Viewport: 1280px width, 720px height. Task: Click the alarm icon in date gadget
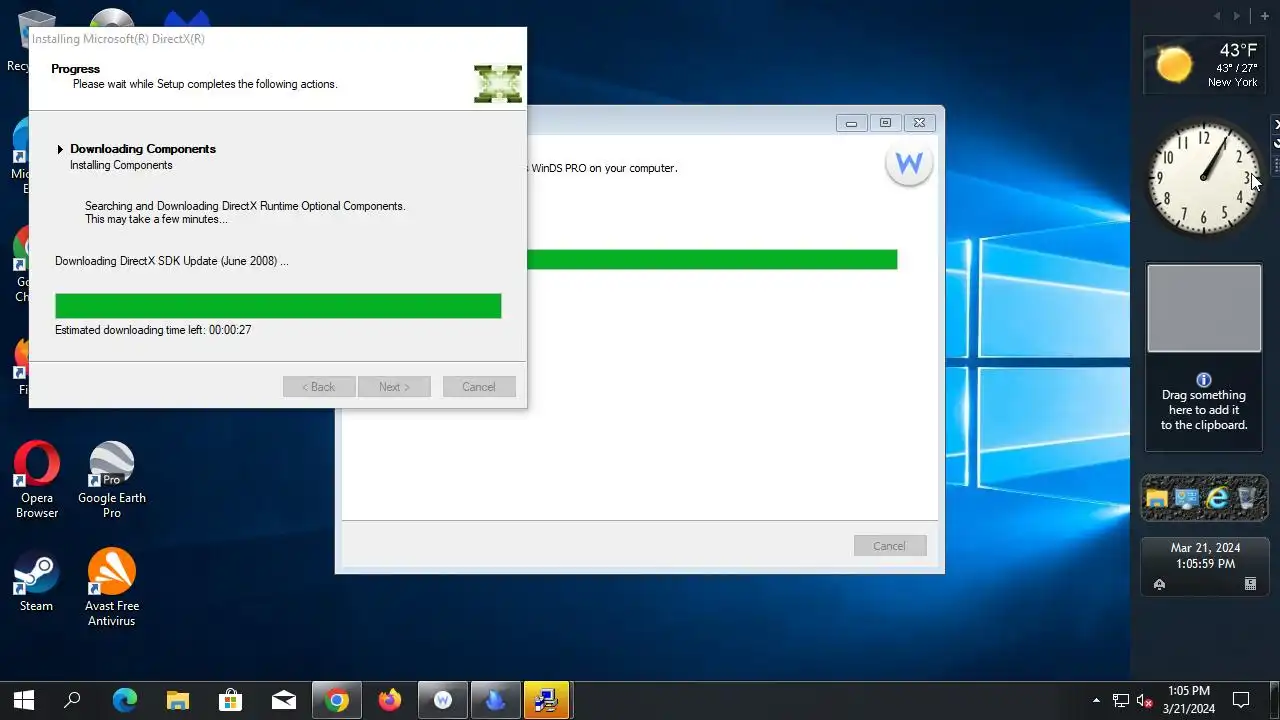[1160, 584]
